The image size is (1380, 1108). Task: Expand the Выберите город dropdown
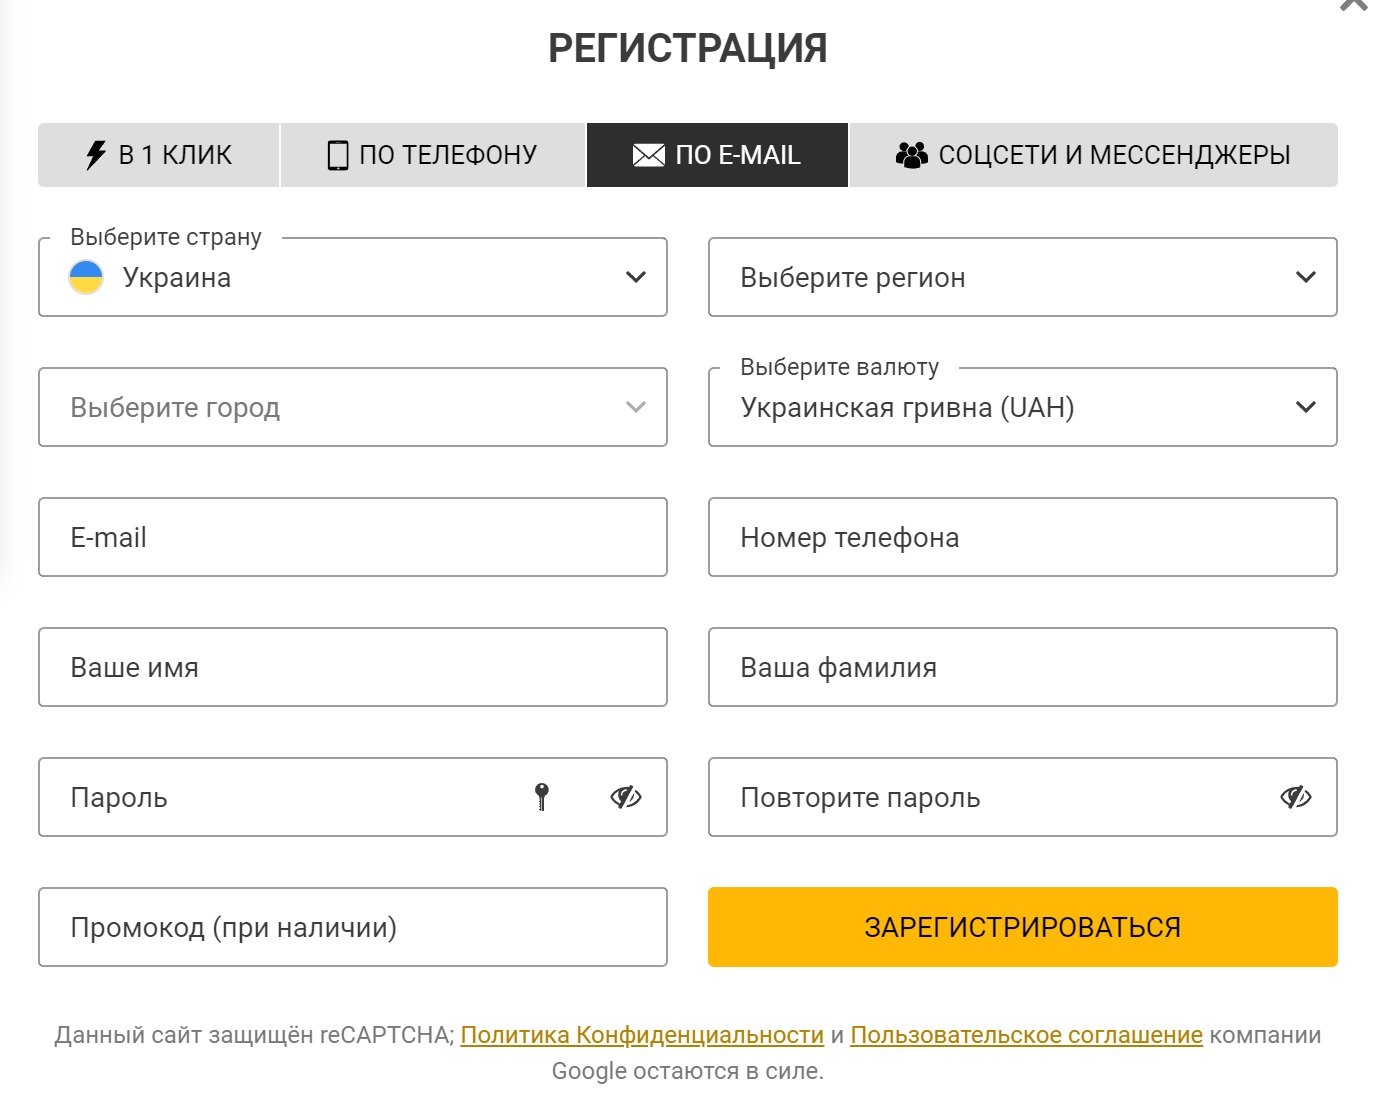pyautogui.click(x=353, y=407)
